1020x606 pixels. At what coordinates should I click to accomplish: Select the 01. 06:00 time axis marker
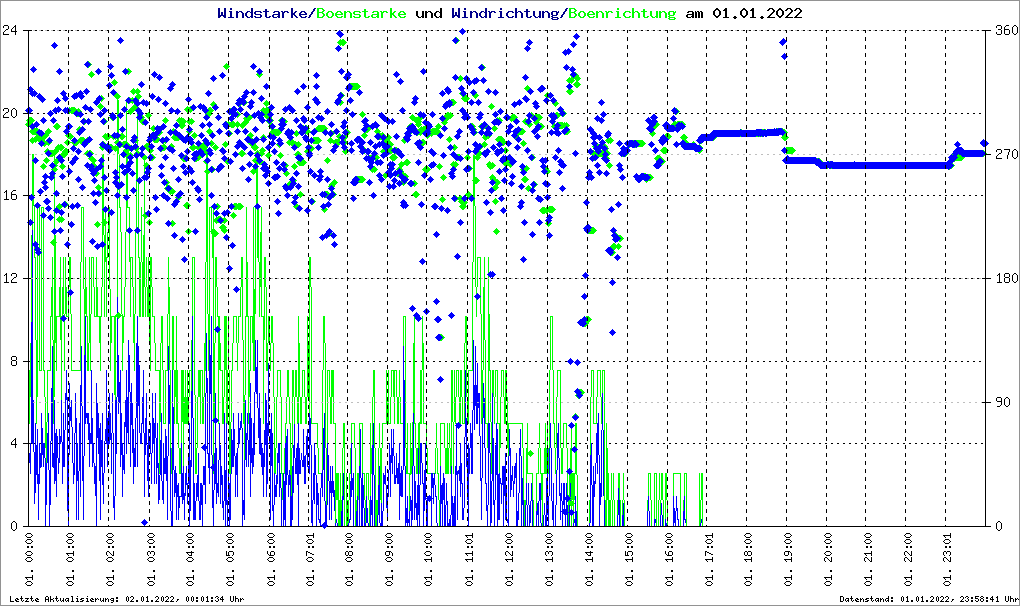[271, 559]
